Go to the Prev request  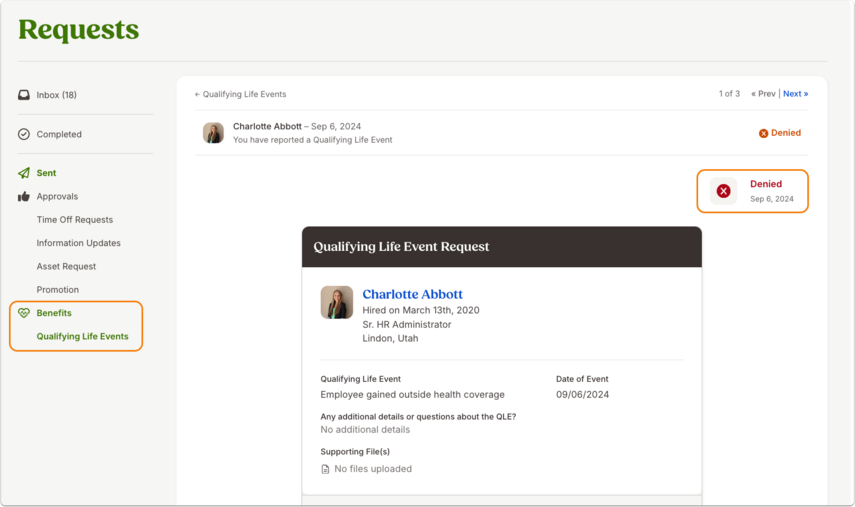tap(763, 94)
